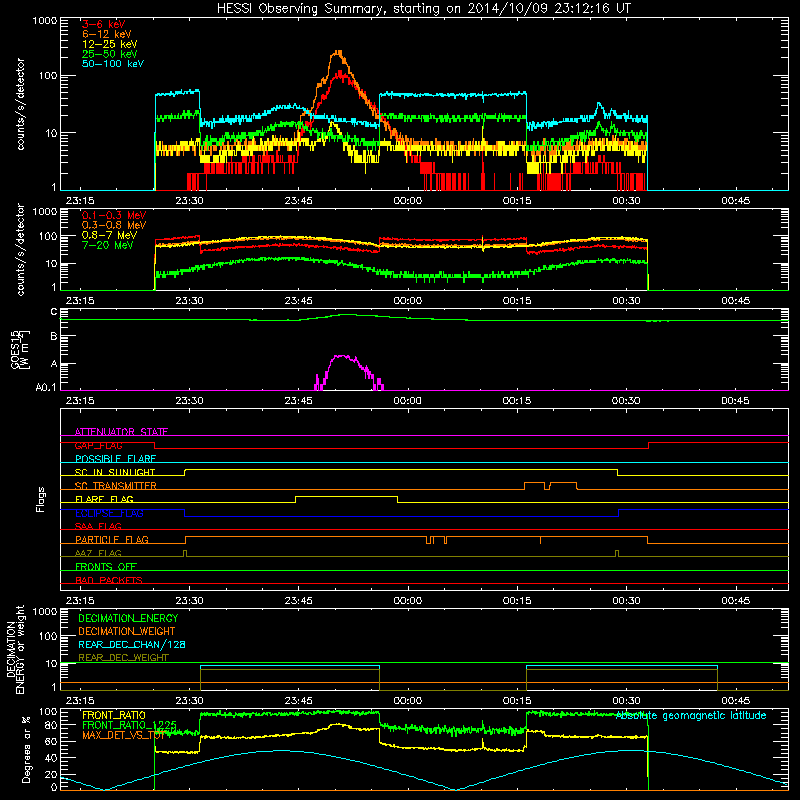
Task: Click the 00:15 tick label under MeV panel
Action: (517, 301)
